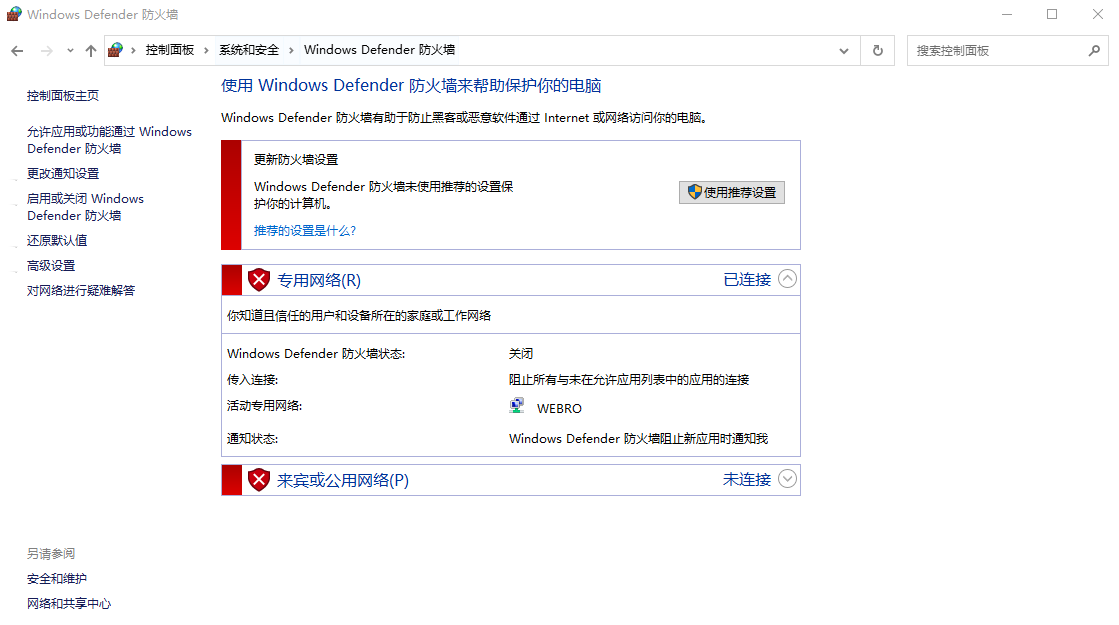Open the 推荐的设置是什么? link
Image resolution: width=1119 pixels, height=625 pixels.
pyautogui.click(x=305, y=230)
